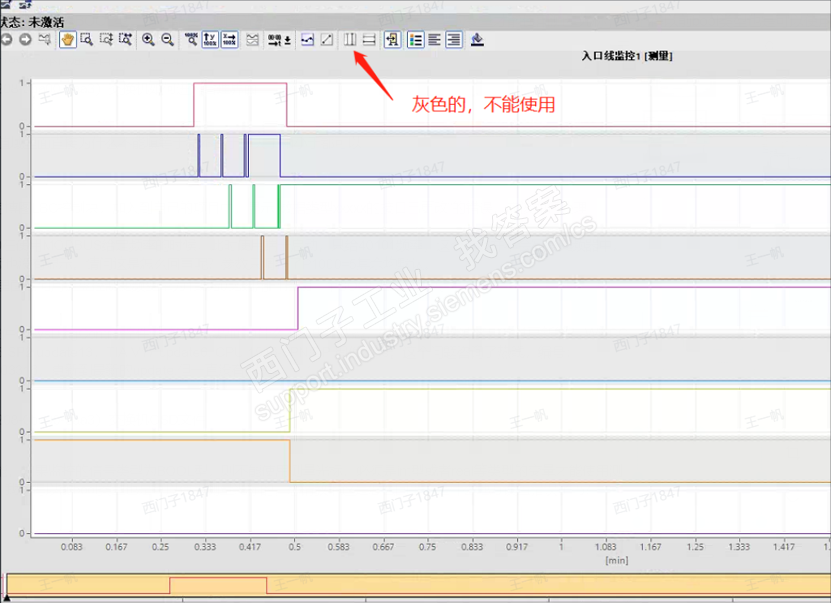Click the black triangle marker below the overview
831x603 pixels.
click(7, 598)
